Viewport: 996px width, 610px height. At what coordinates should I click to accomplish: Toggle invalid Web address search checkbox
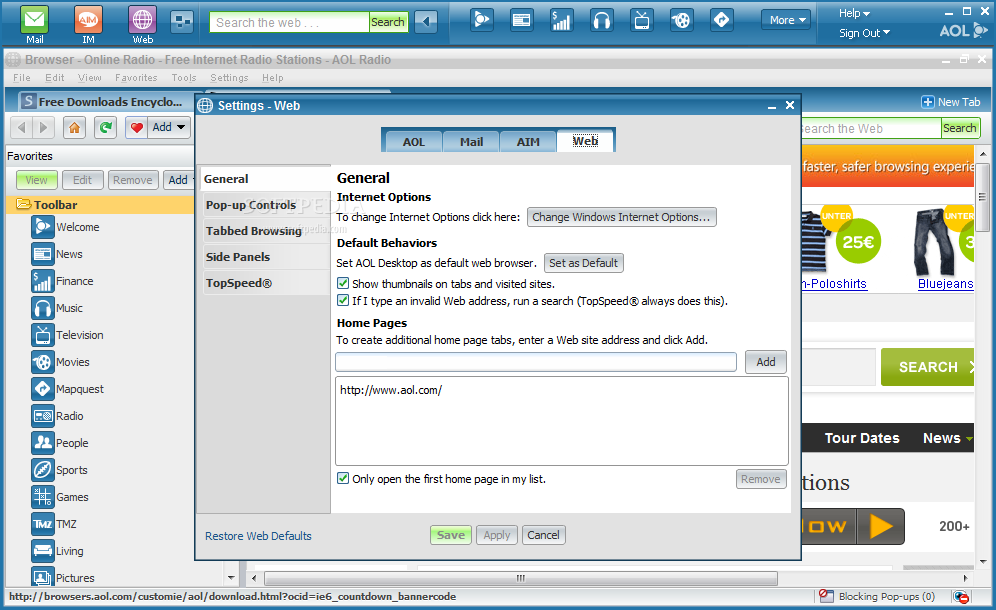(343, 301)
